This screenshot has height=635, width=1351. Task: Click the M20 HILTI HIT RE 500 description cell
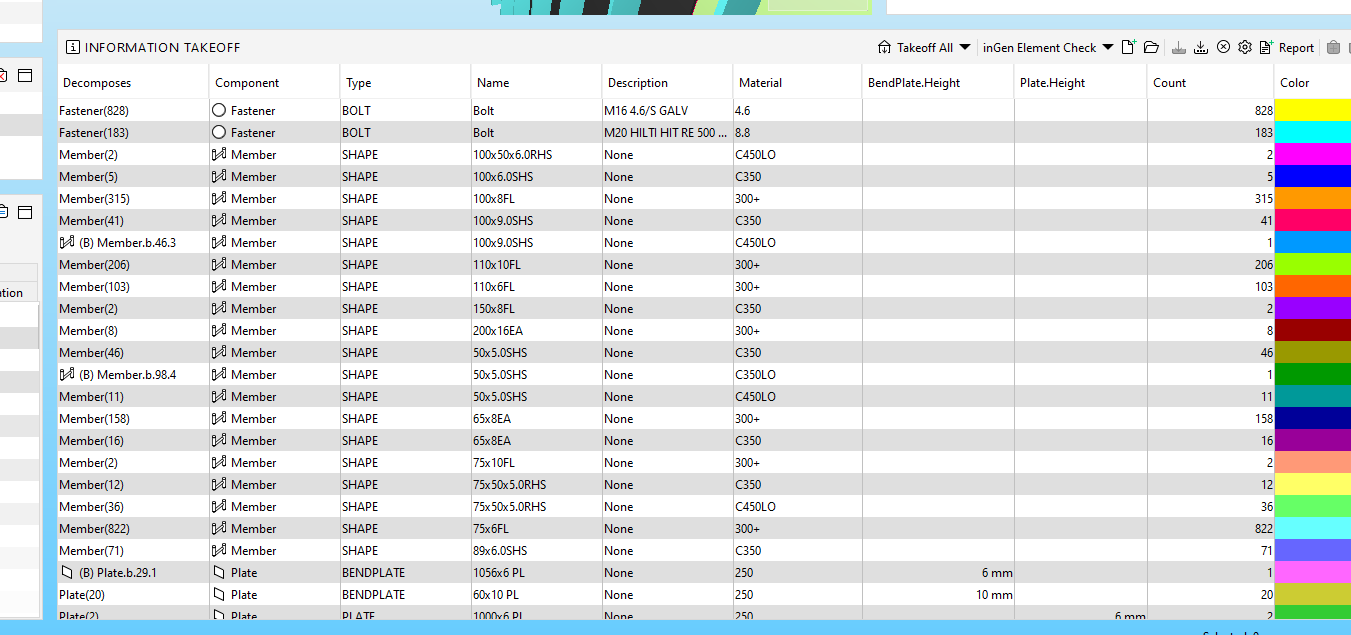(x=667, y=132)
